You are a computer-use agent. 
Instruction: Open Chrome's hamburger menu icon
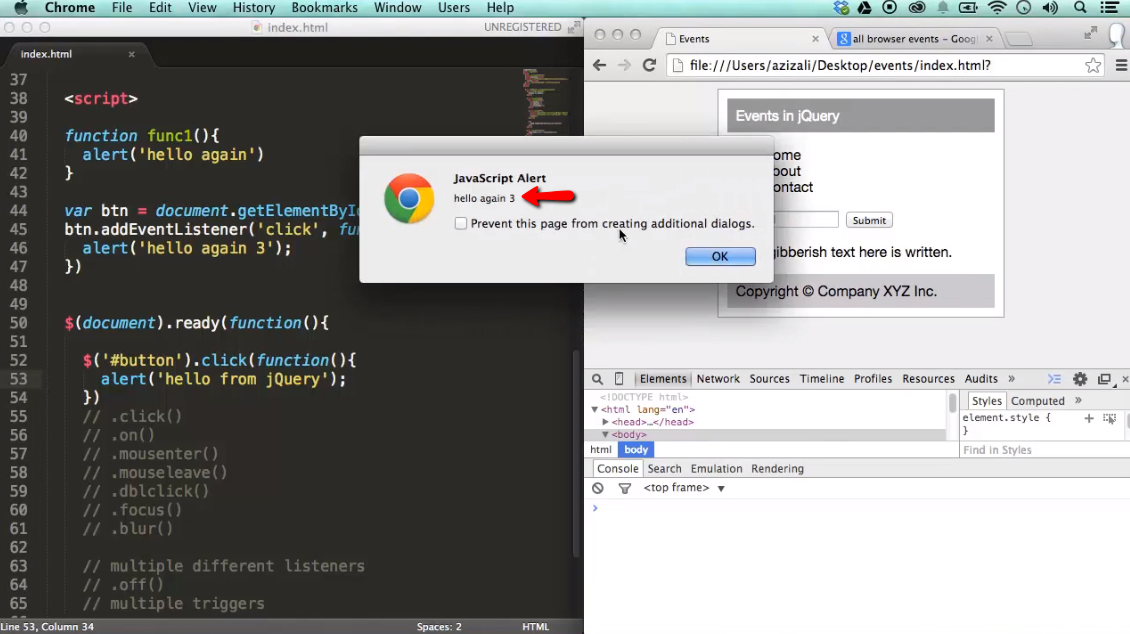pos(1122,65)
